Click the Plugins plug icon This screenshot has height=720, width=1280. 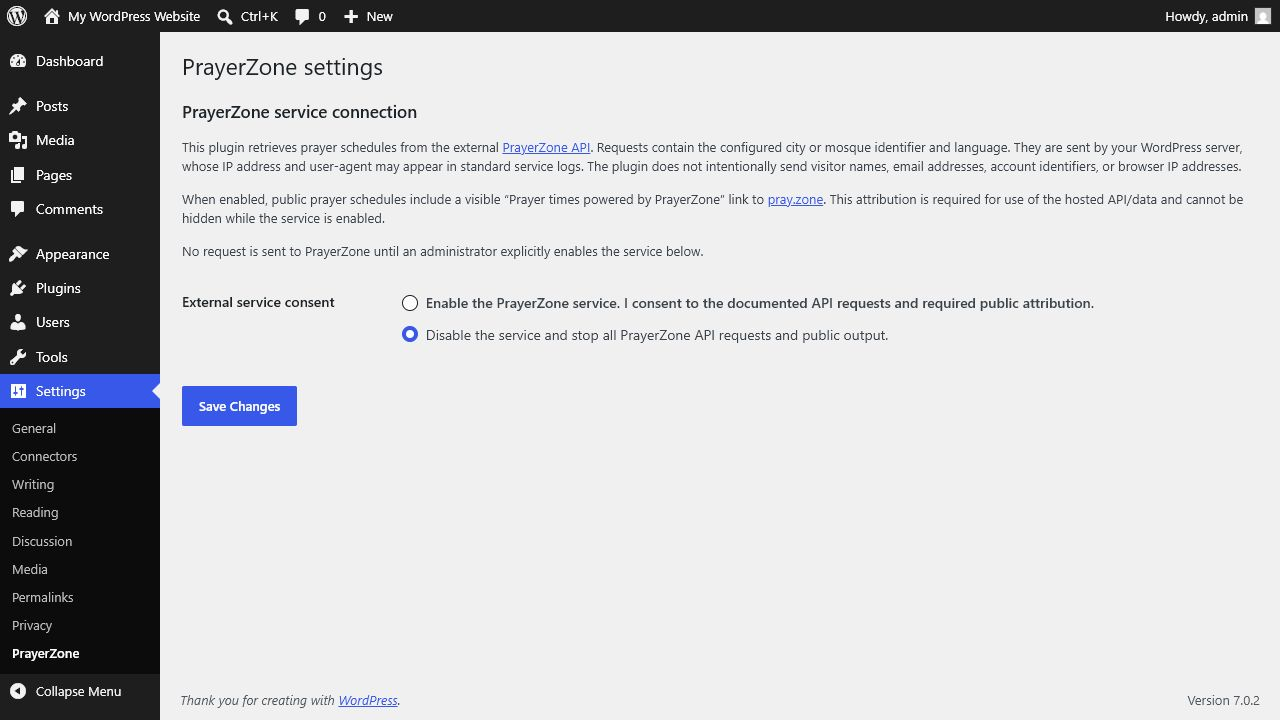coord(18,288)
